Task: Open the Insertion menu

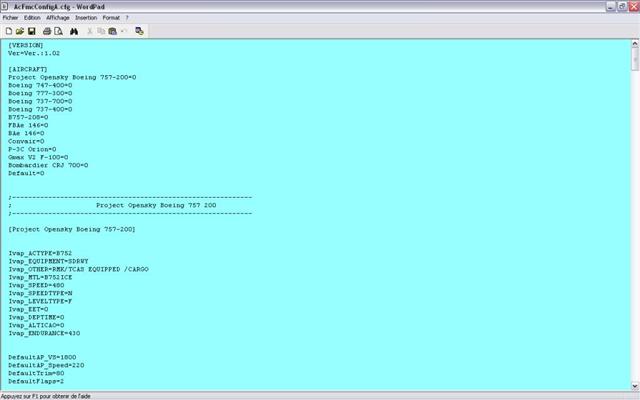Action: pyautogui.click(x=86, y=18)
